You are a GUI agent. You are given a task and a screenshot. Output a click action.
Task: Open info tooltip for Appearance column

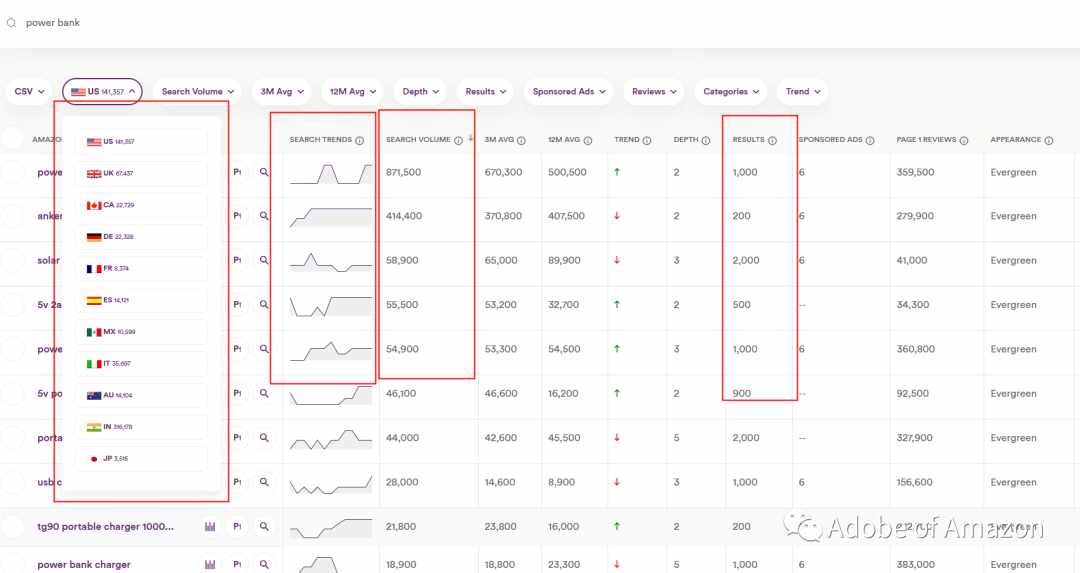point(1048,140)
